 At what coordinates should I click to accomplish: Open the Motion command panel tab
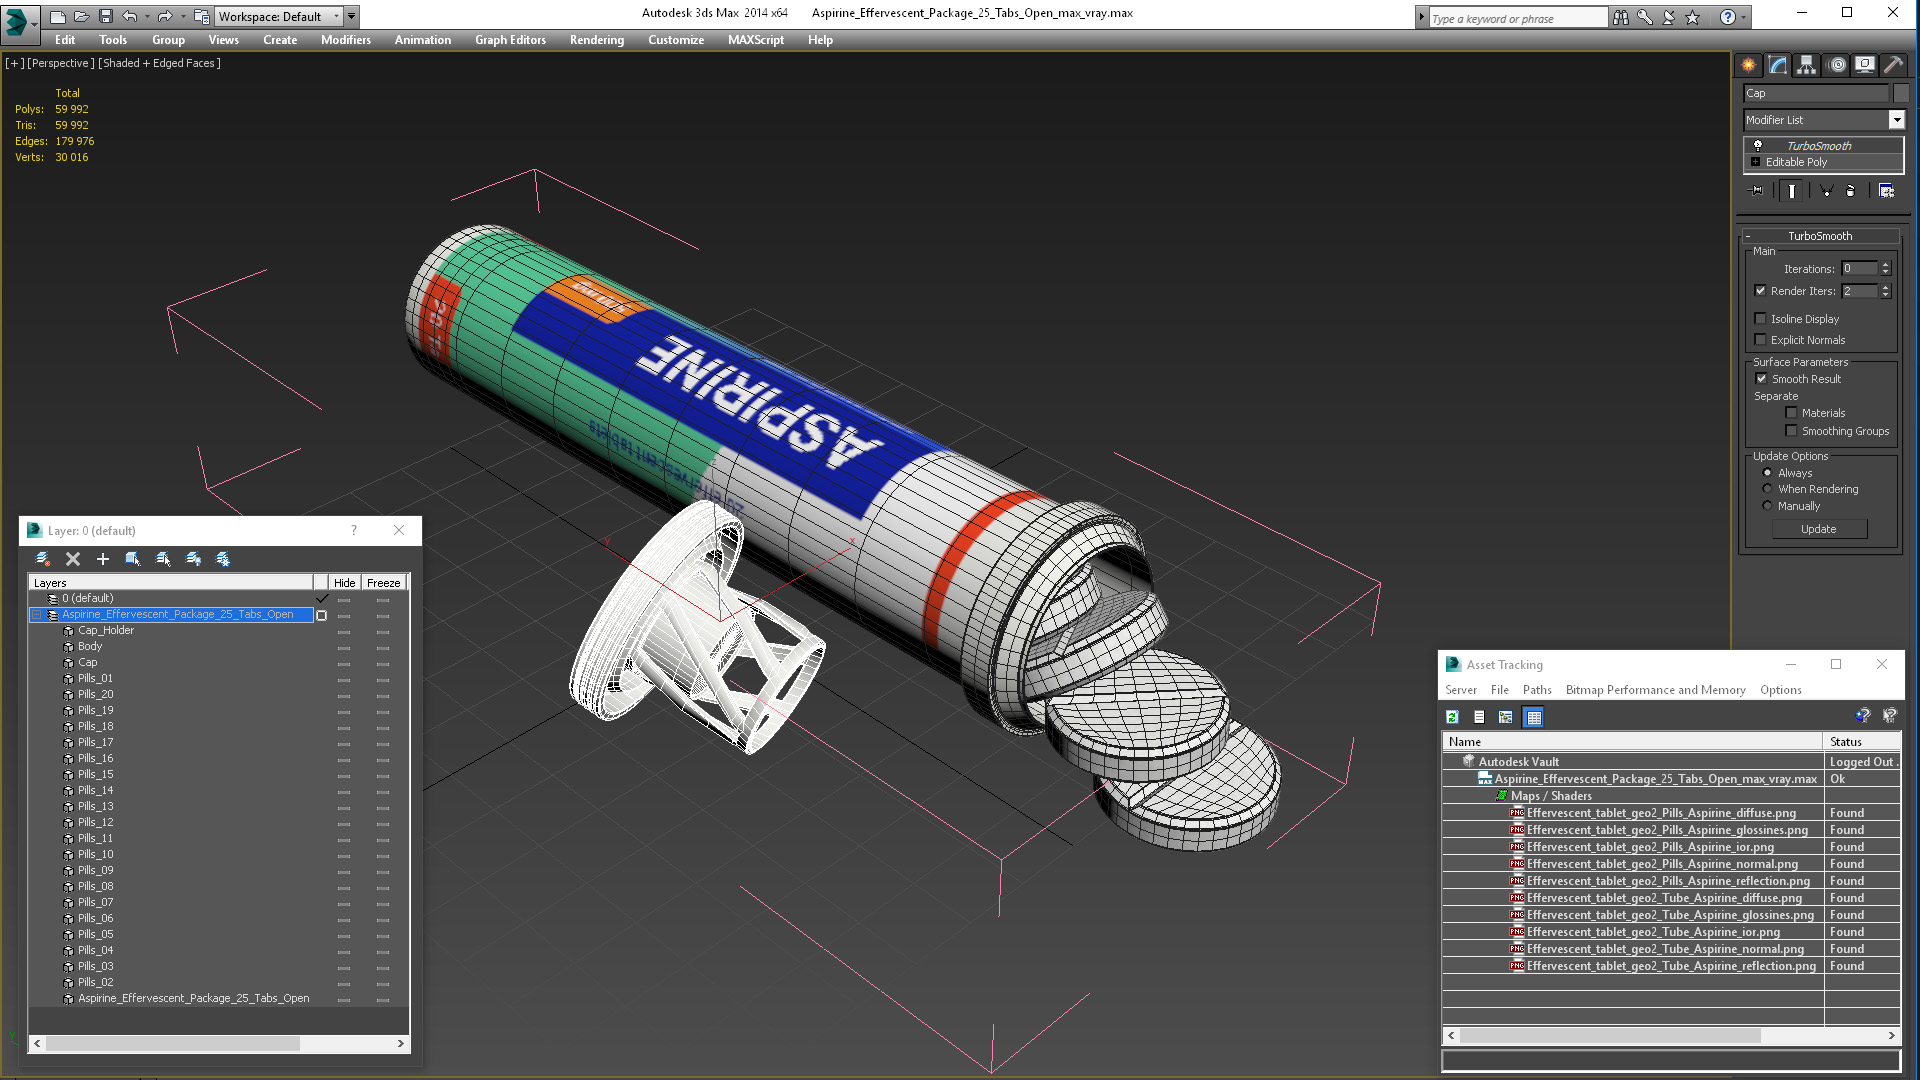(x=1837, y=65)
